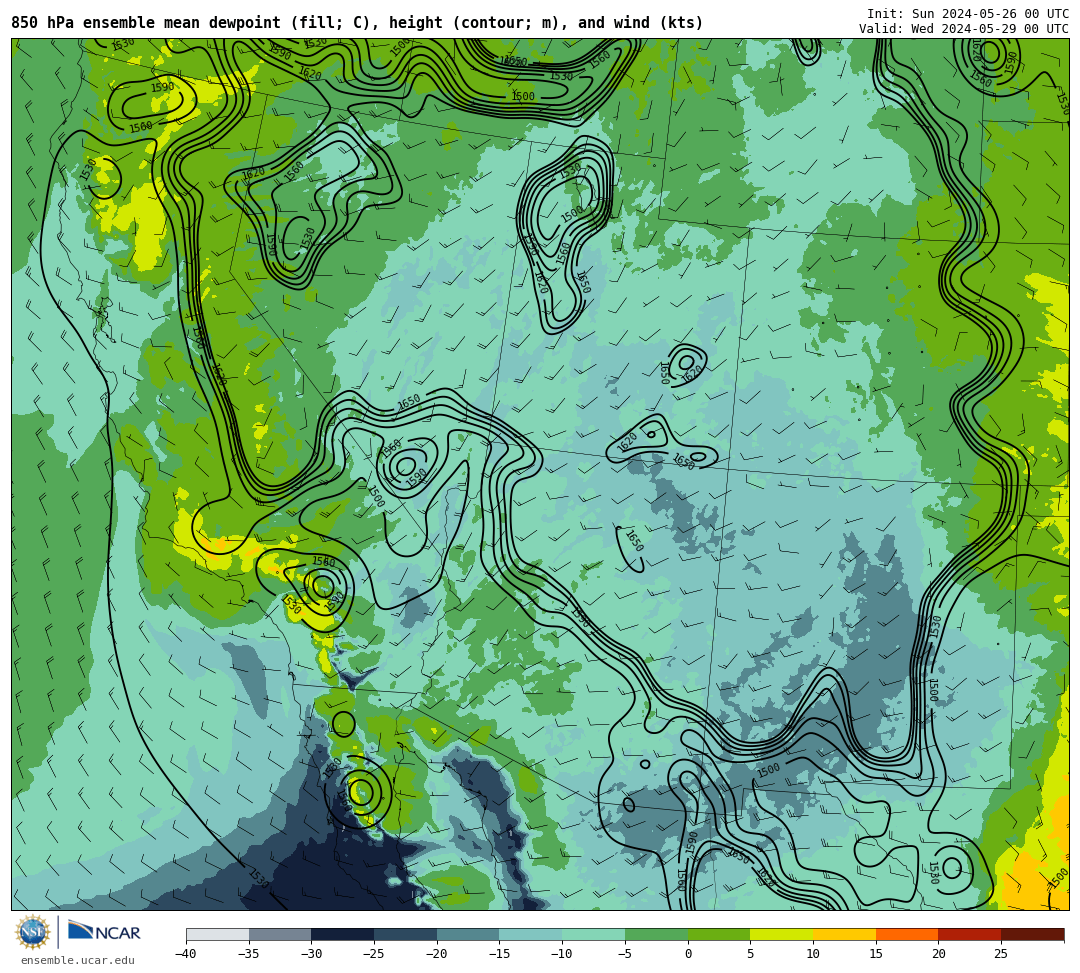Pick the darkest navy -30 to -25 colorbar segment
This screenshot has width=1080, height=973.
click(343, 934)
